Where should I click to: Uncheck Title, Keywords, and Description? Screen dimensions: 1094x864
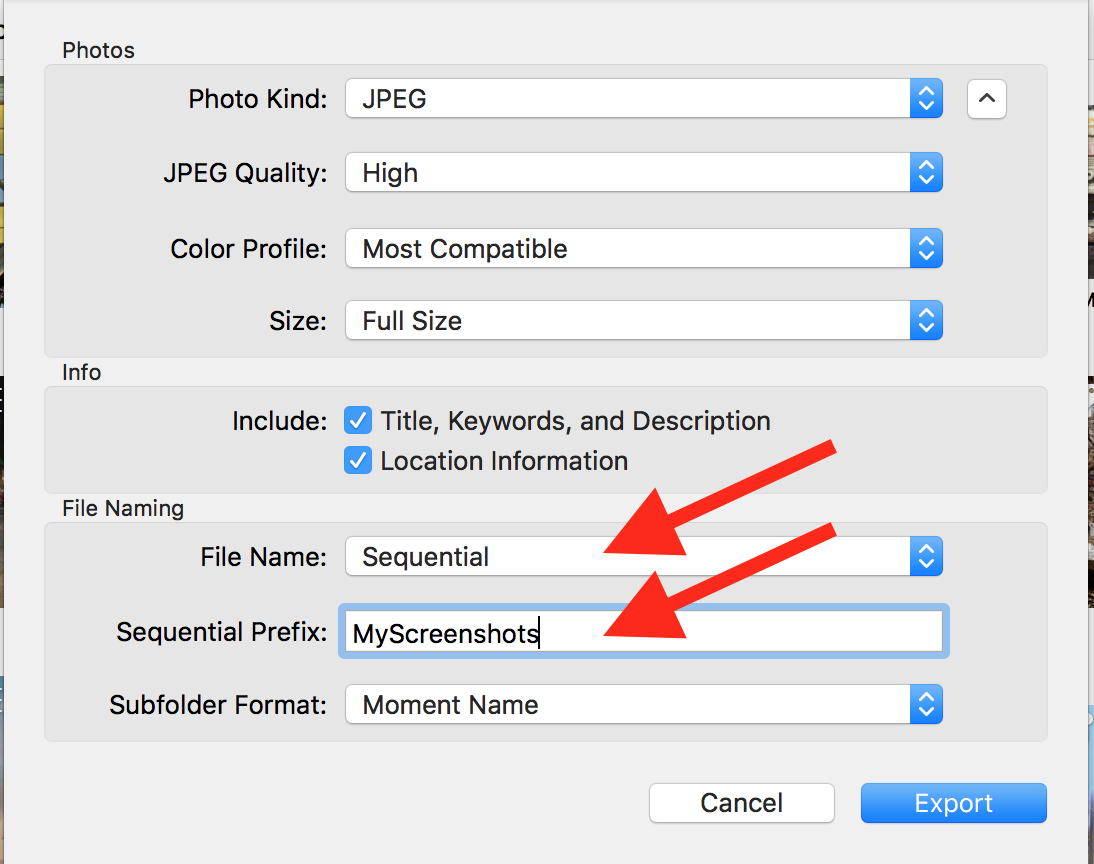358,420
